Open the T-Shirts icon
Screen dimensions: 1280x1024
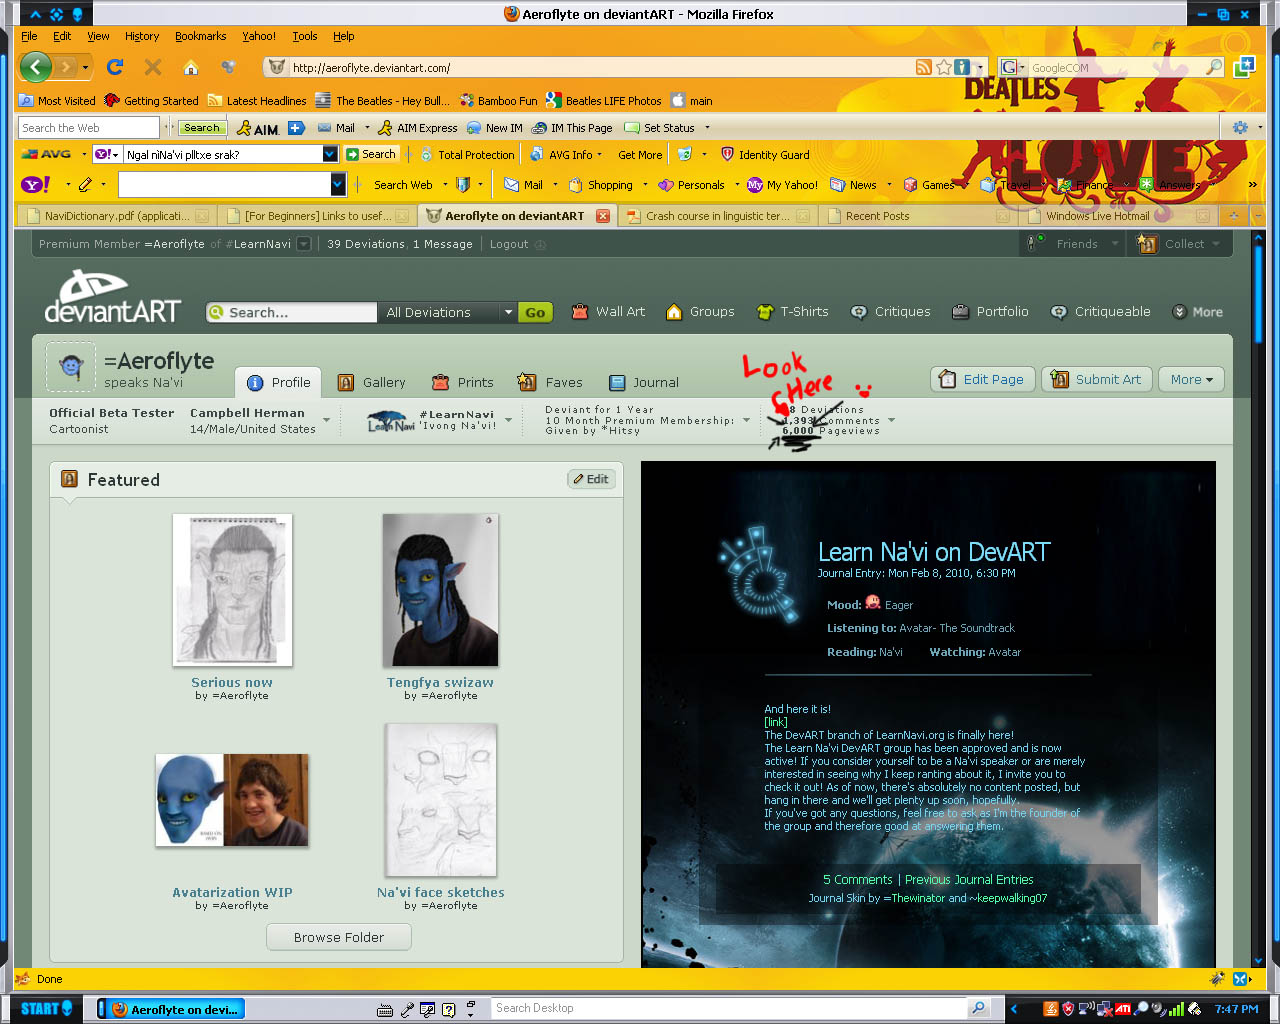[765, 312]
